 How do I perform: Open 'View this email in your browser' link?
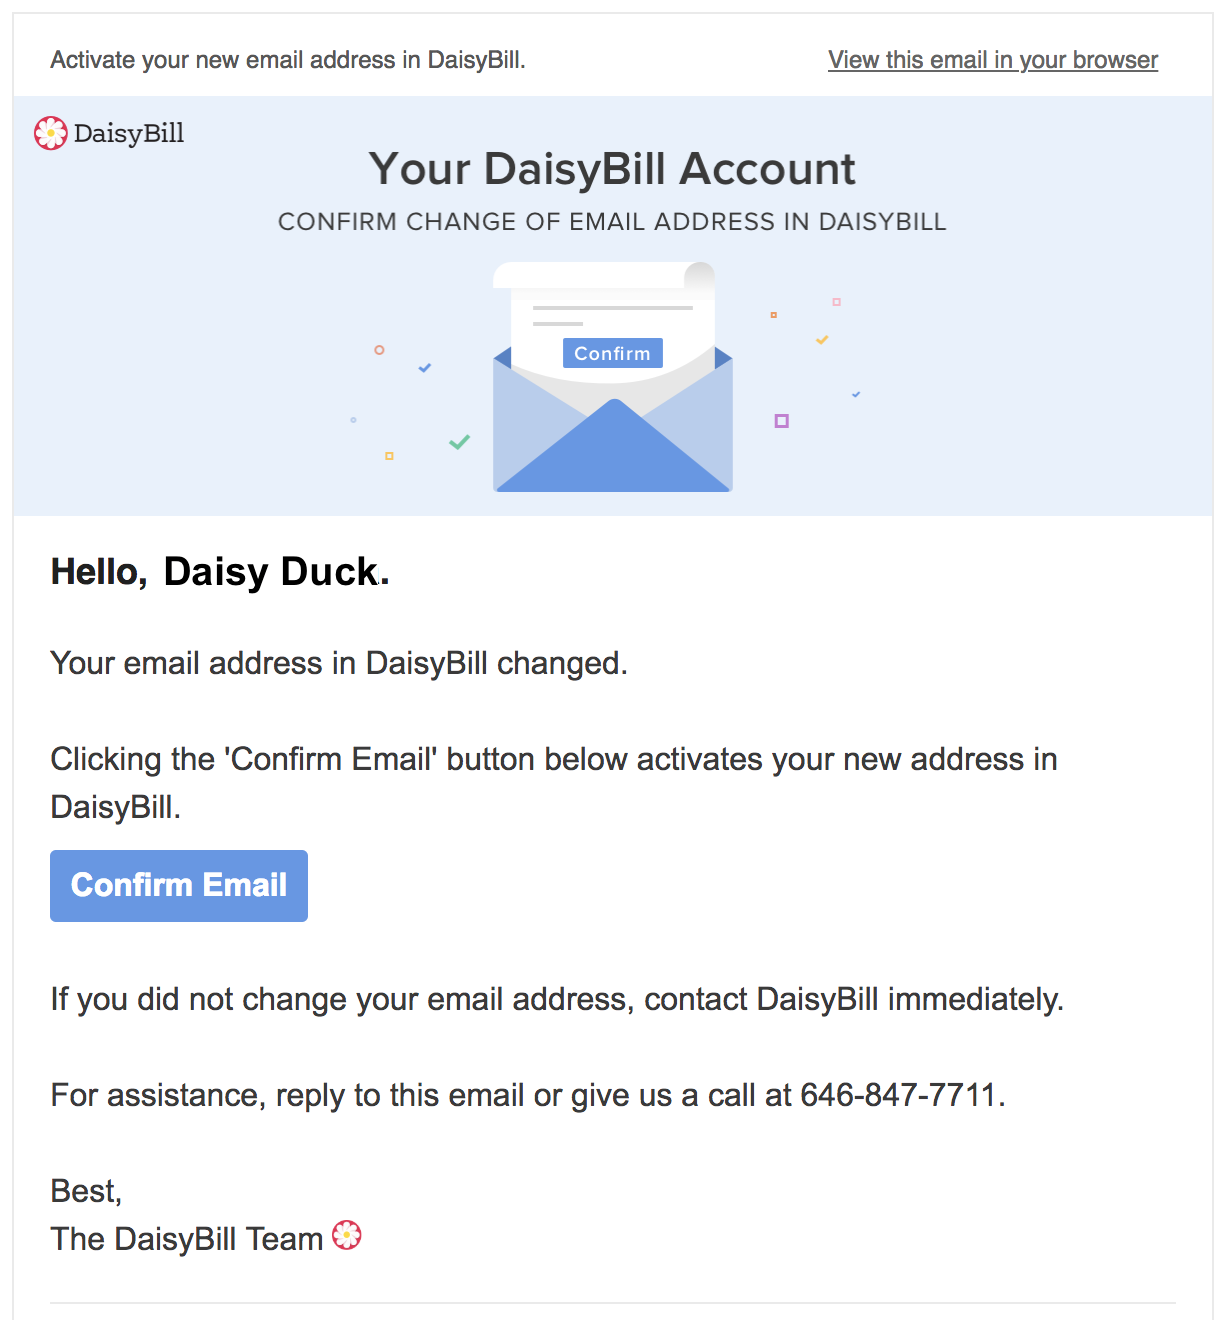(993, 60)
